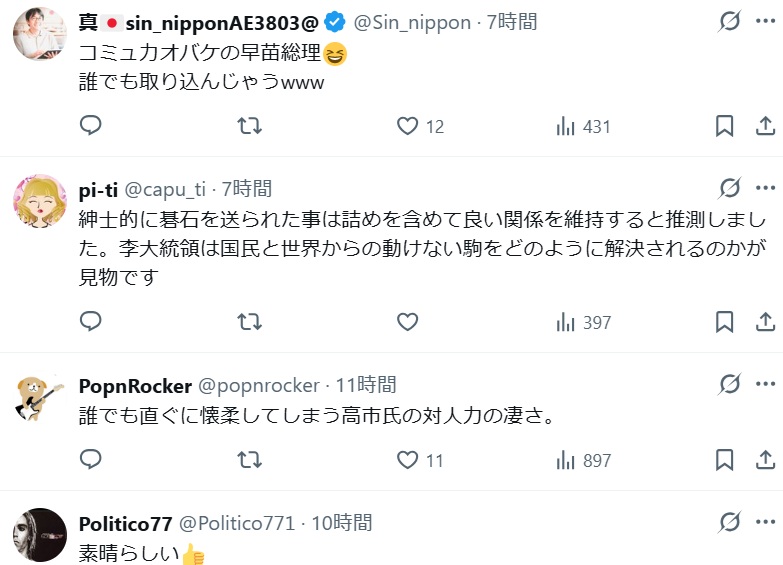Share pi-ti's tweet
The height and width of the screenshot is (565, 783).
pyautogui.click(x=765, y=322)
